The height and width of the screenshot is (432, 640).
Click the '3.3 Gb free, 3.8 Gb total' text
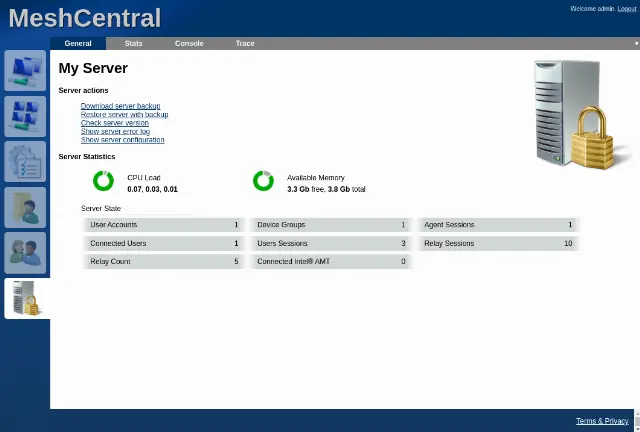(326, 189)
